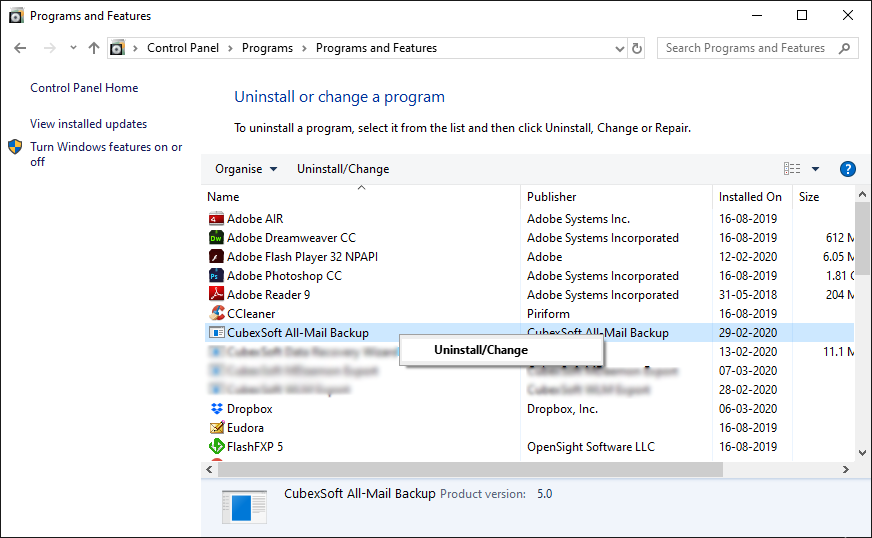
Task: Click the horizontal scrollbar thumb
Action: [470, 470]
